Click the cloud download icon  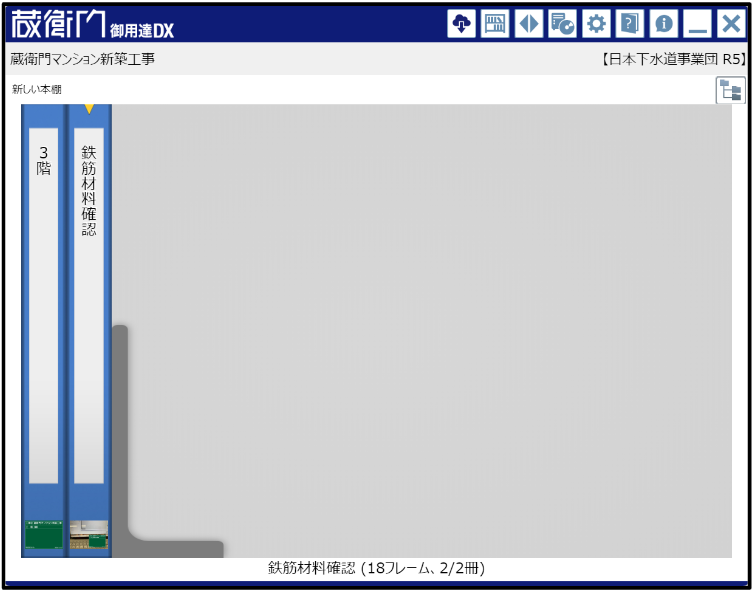click(461, 24)
